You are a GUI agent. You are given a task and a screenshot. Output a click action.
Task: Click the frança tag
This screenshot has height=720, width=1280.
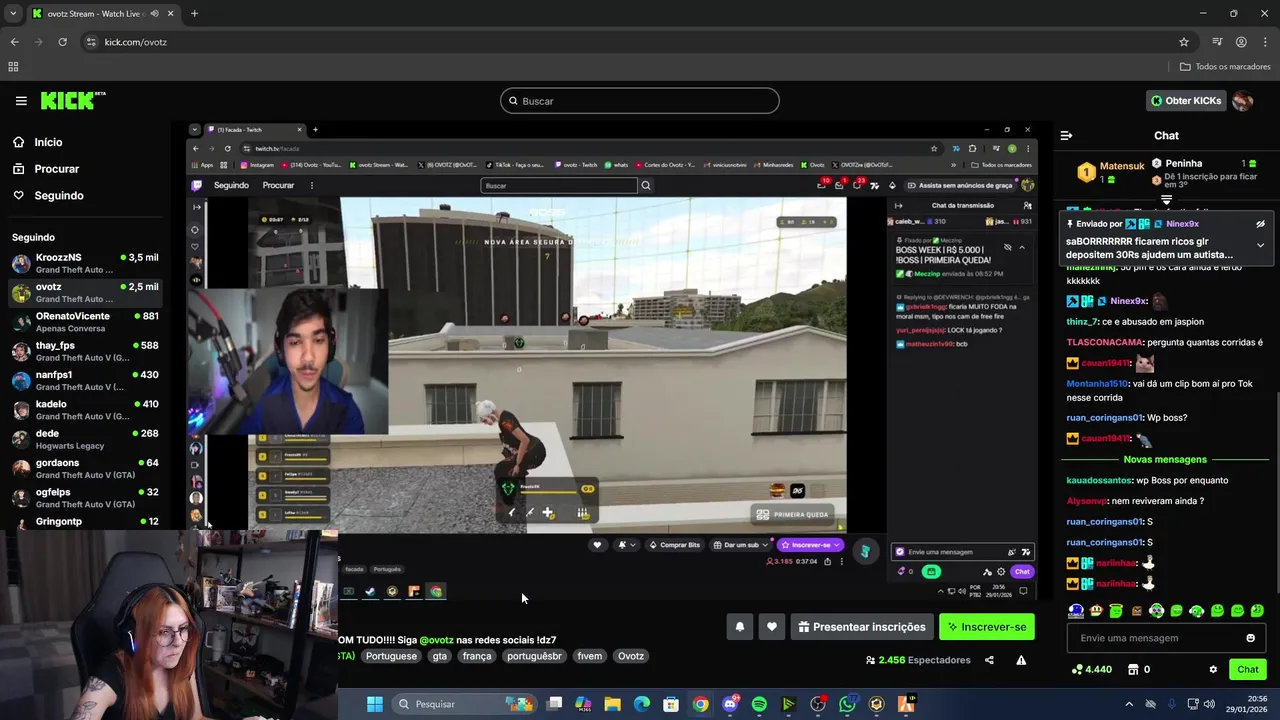pyautogui.click(x=477, y=656)
